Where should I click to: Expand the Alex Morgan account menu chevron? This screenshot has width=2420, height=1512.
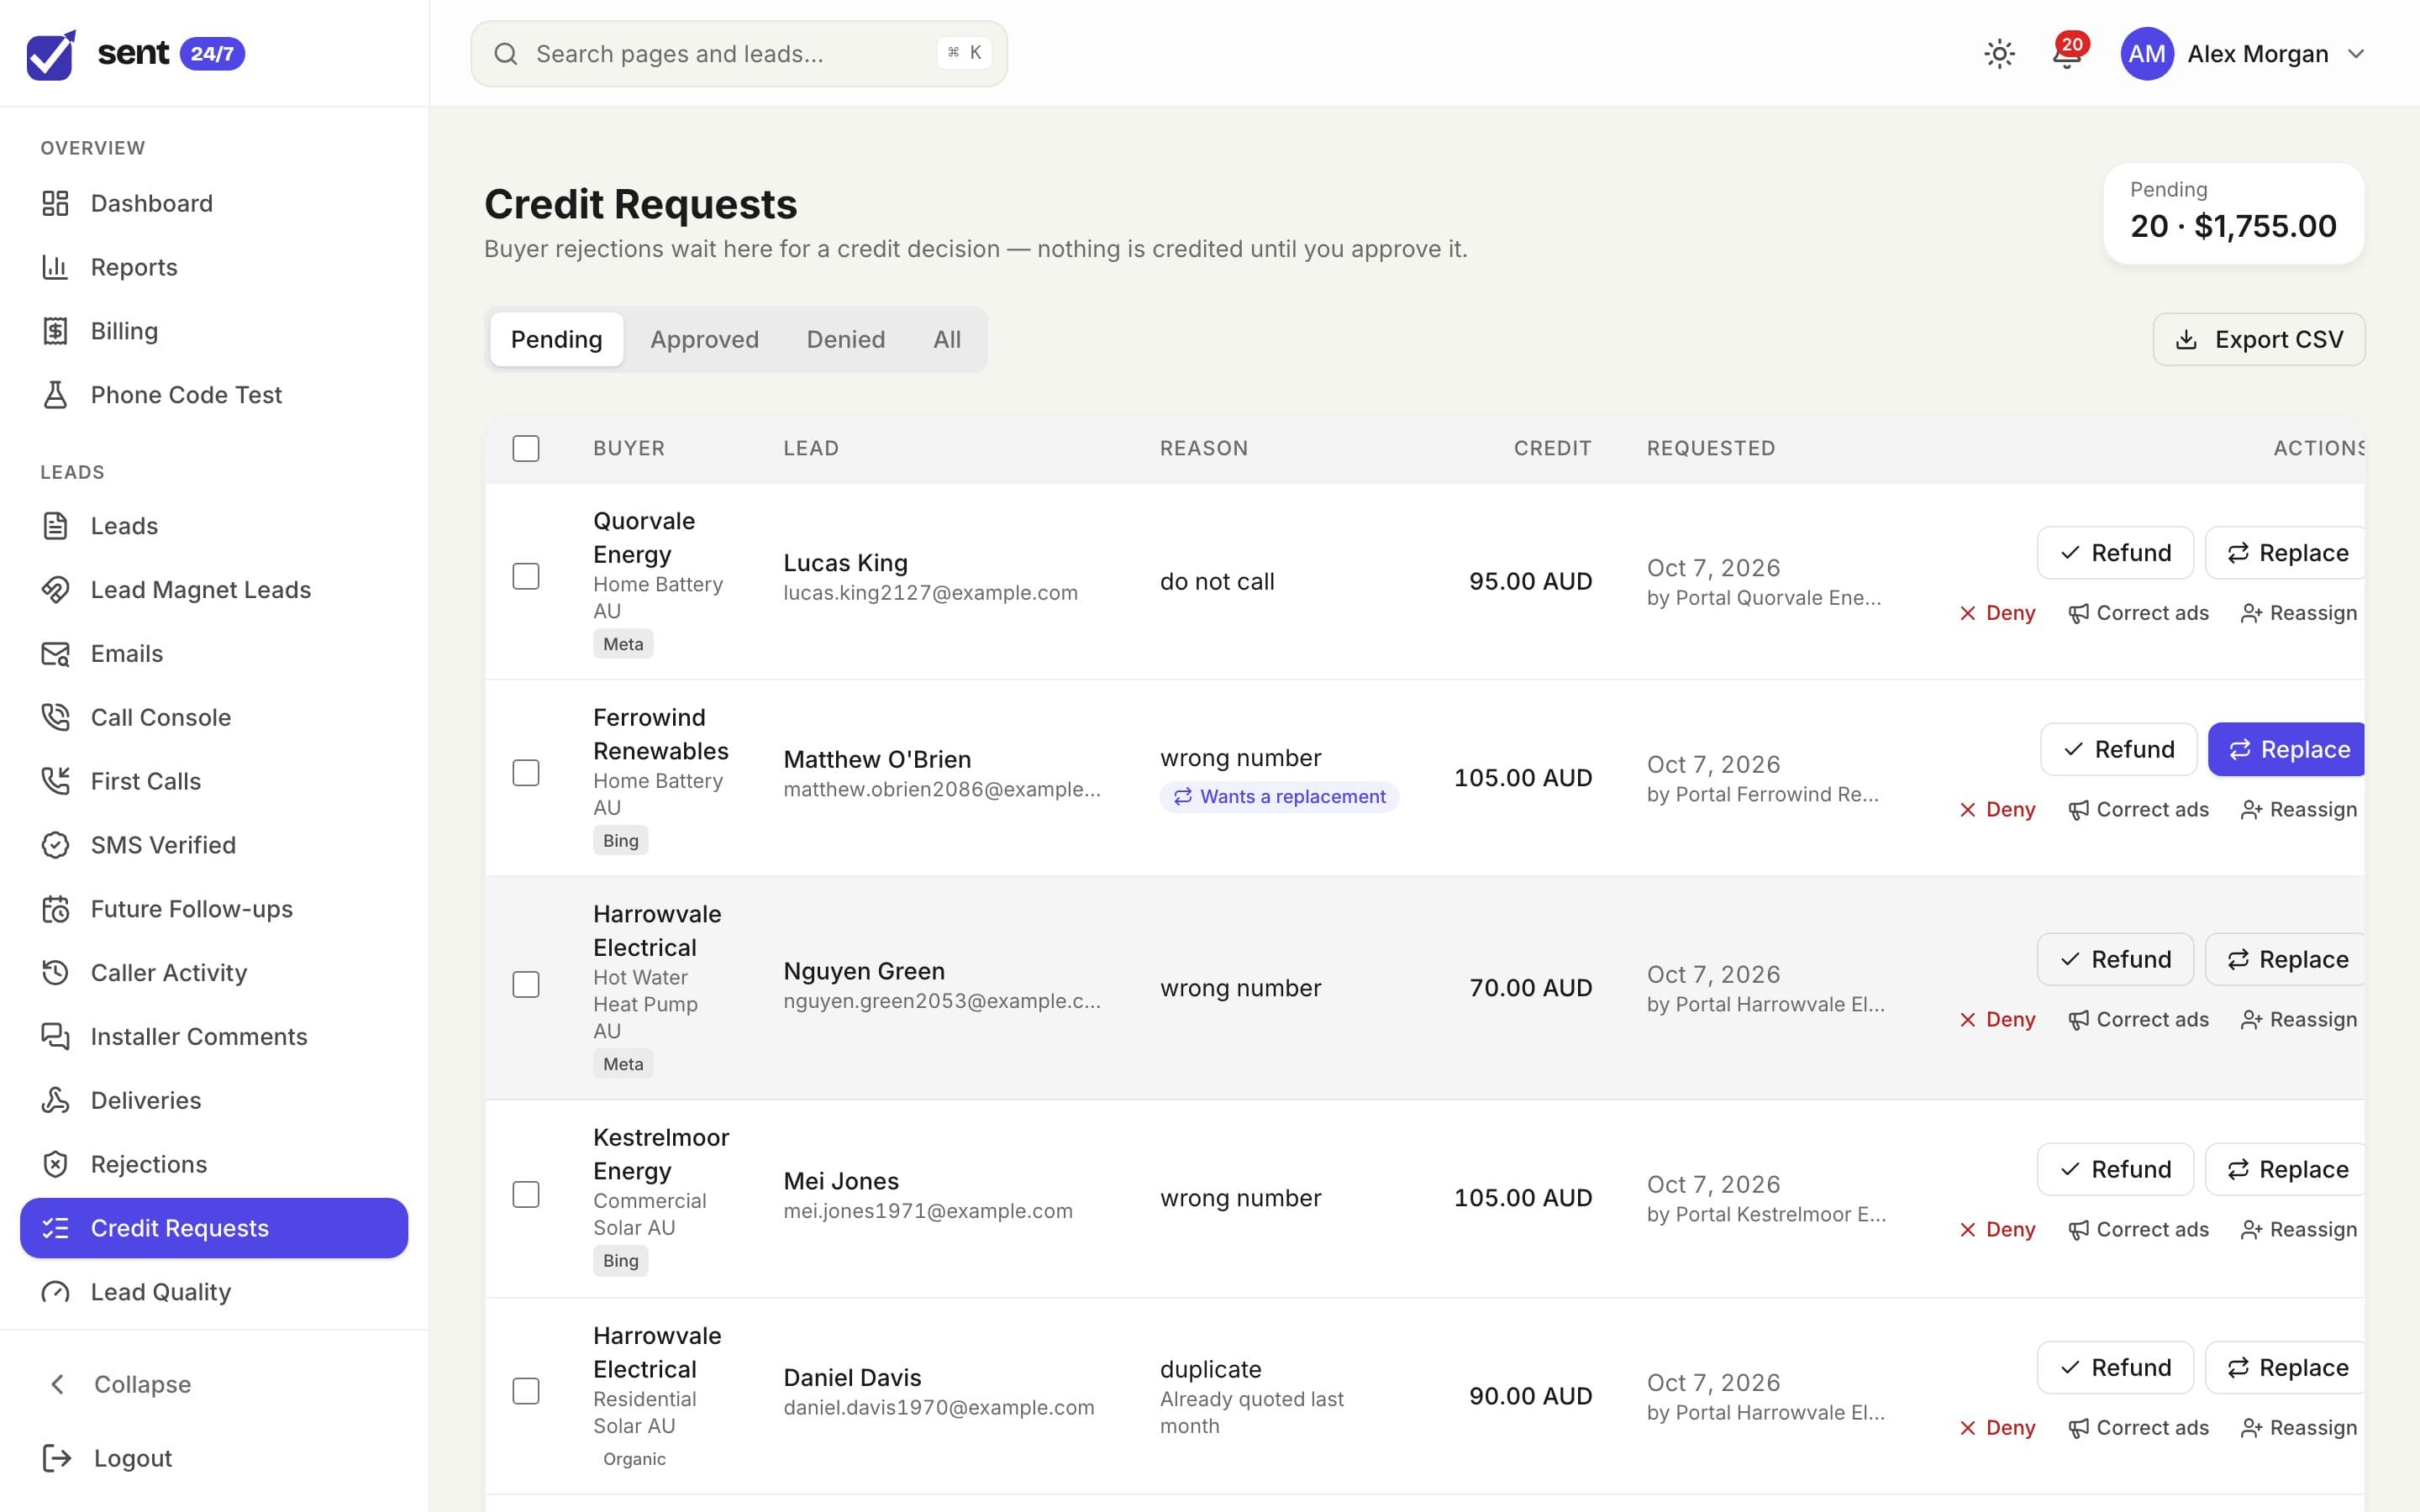pos(2356,54)
